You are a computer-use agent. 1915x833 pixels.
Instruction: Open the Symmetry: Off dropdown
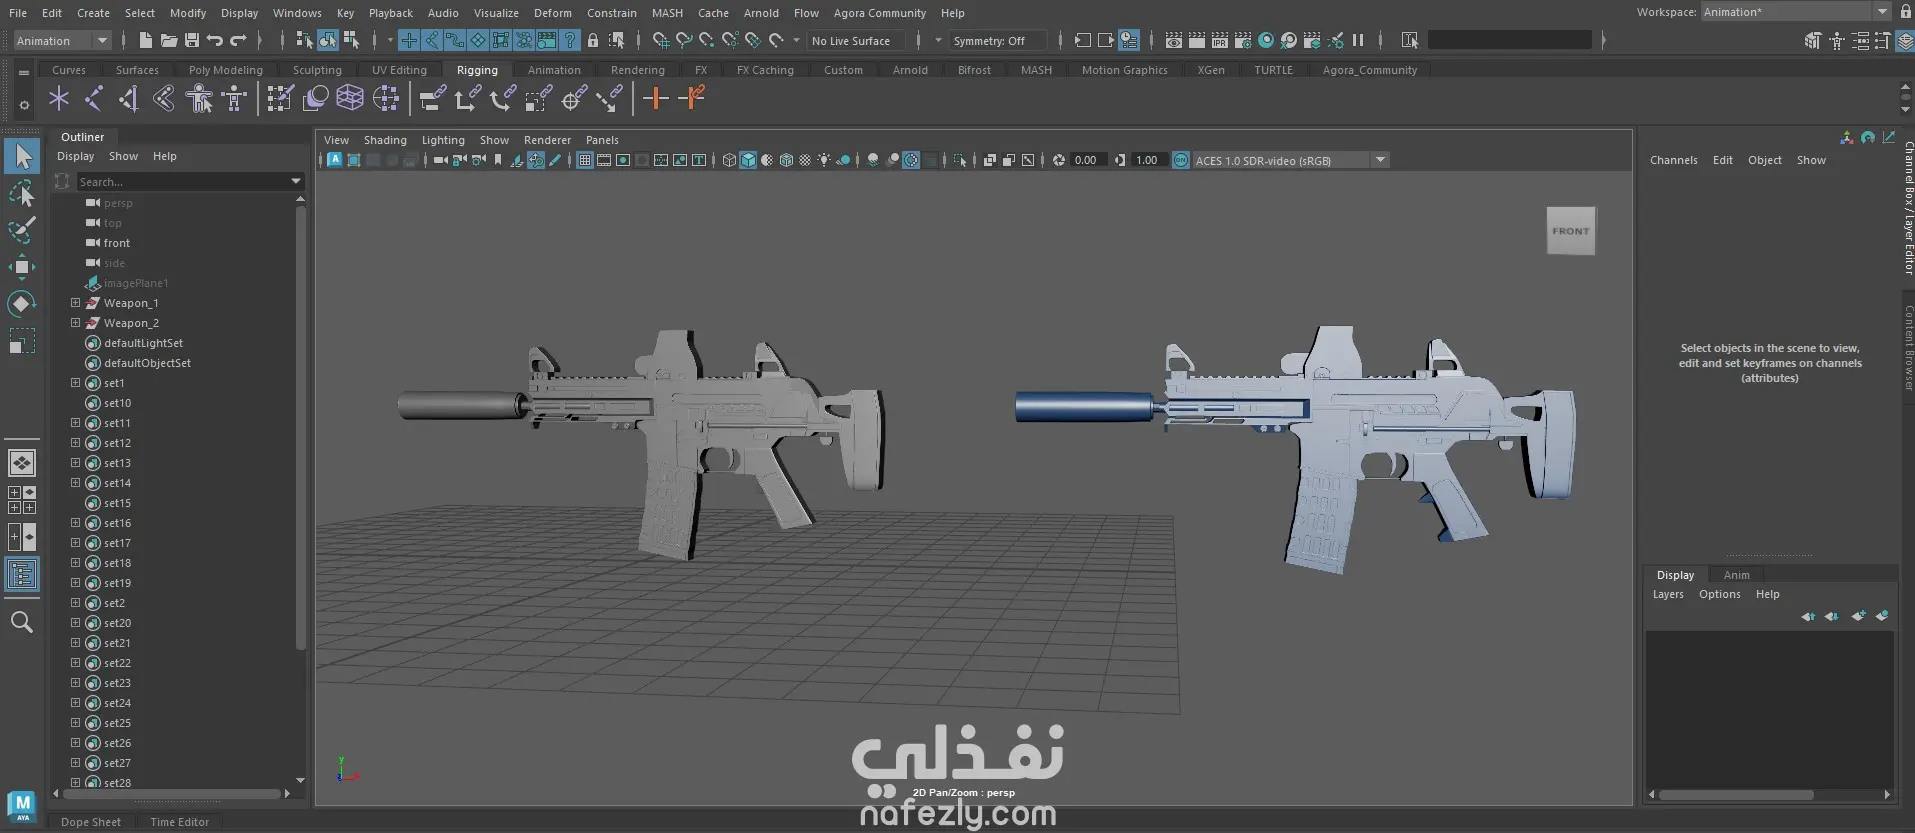[997, 41]
